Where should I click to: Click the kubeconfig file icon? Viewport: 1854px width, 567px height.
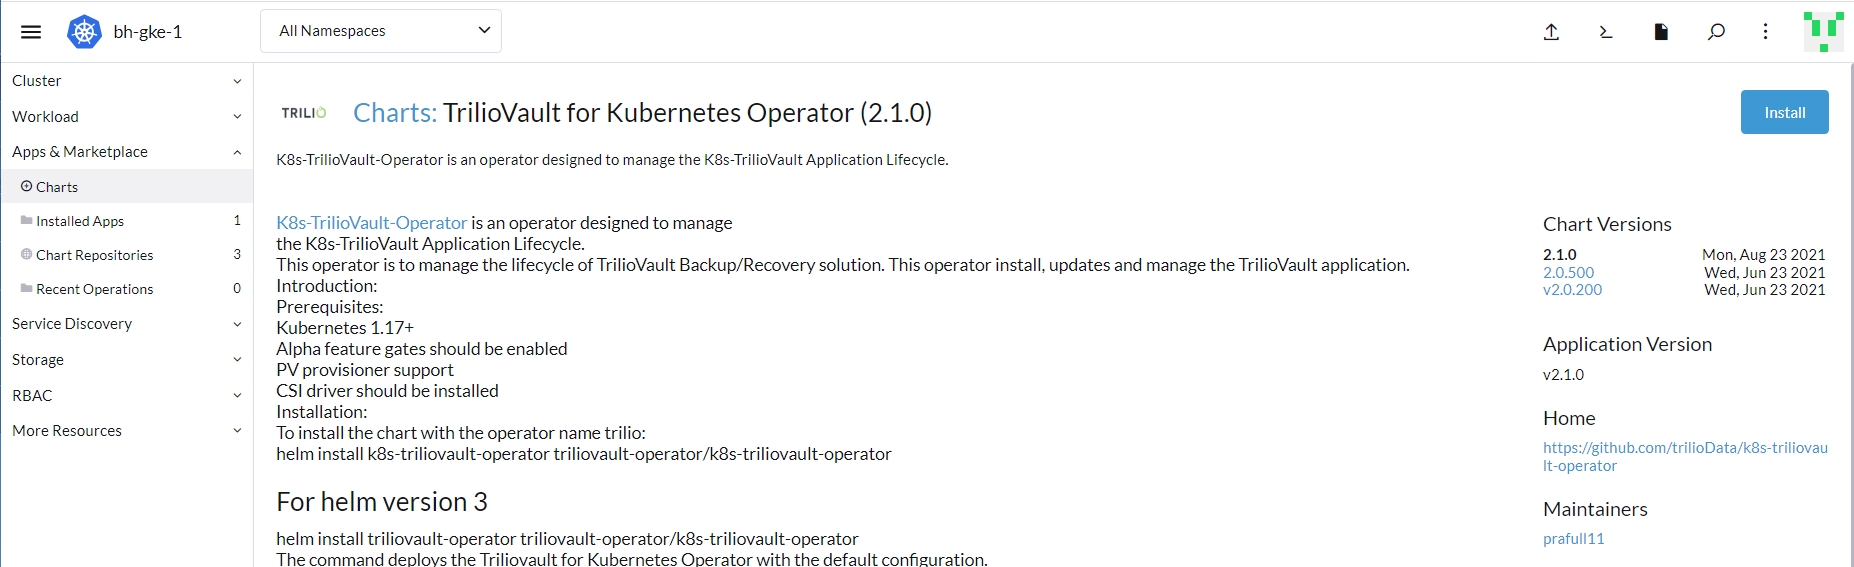1661,32
